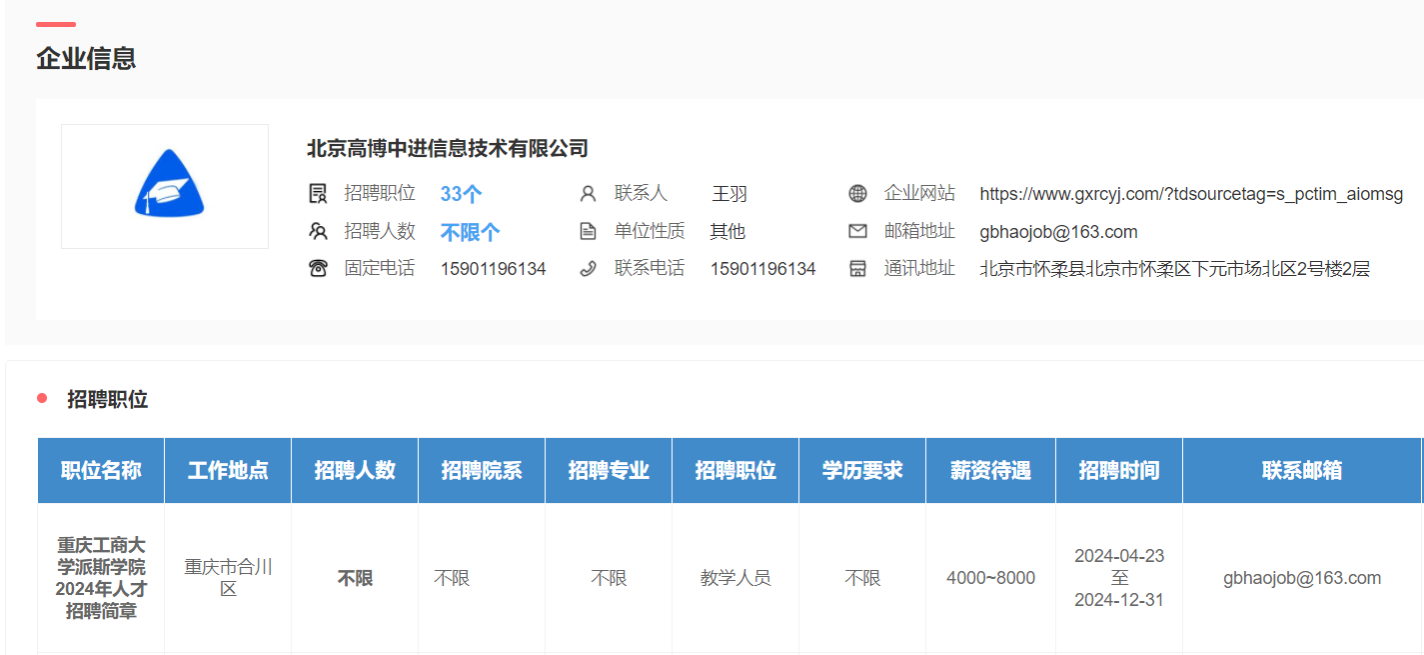
Task: Click the 不限个 recruitment number link
Action: 470,232
